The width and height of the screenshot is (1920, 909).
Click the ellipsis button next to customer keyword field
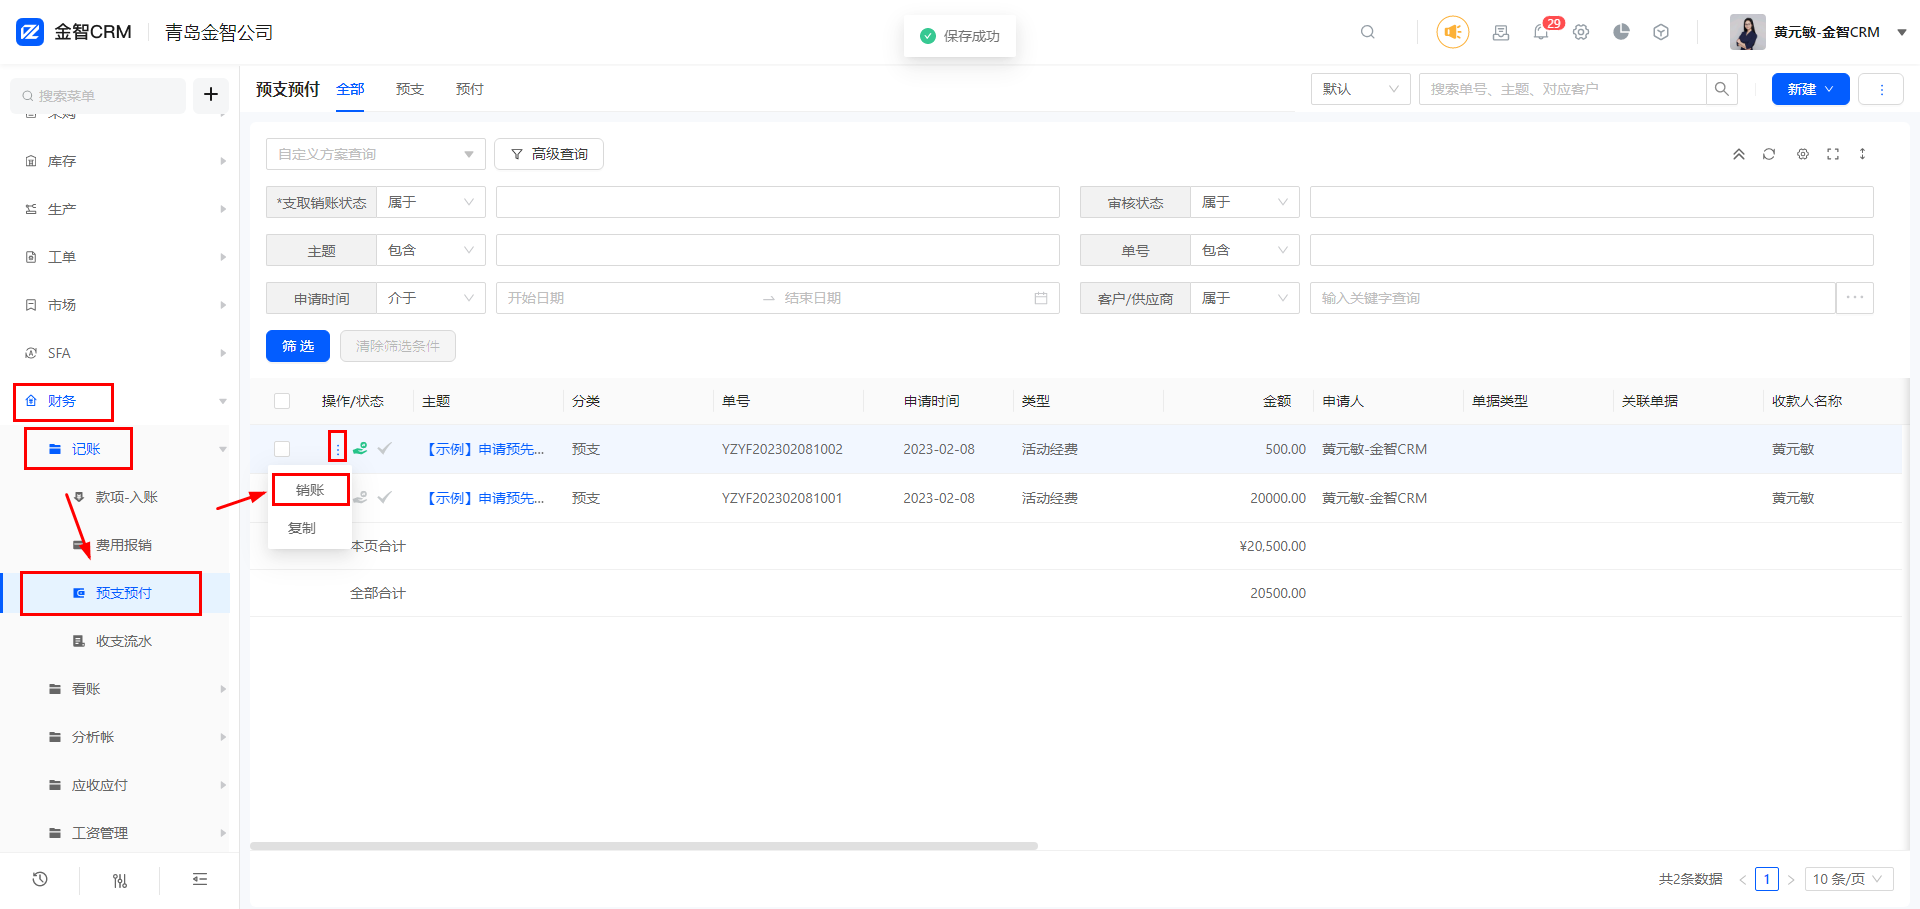[x=1855, y=298]
